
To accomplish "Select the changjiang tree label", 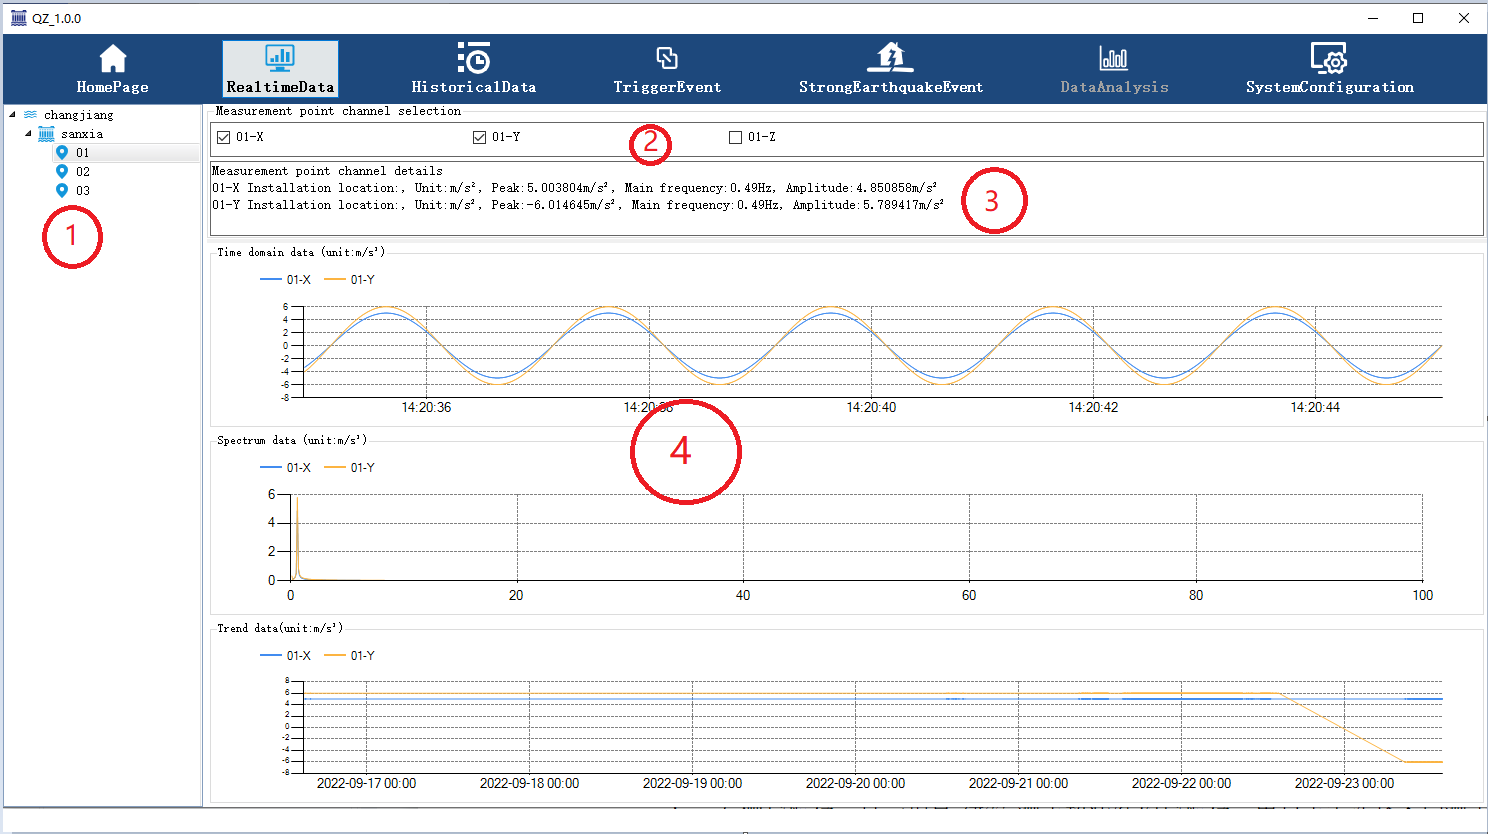I will pos(79,115).
